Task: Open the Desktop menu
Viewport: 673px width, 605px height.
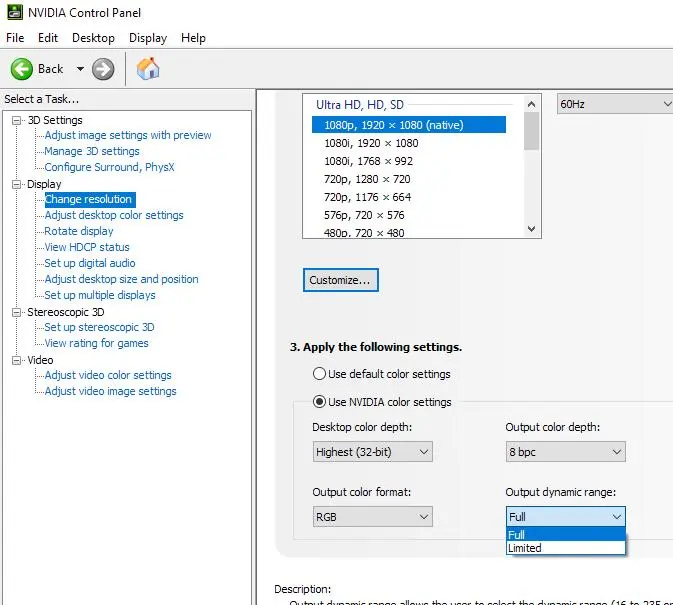Action: tap(93, 38)
